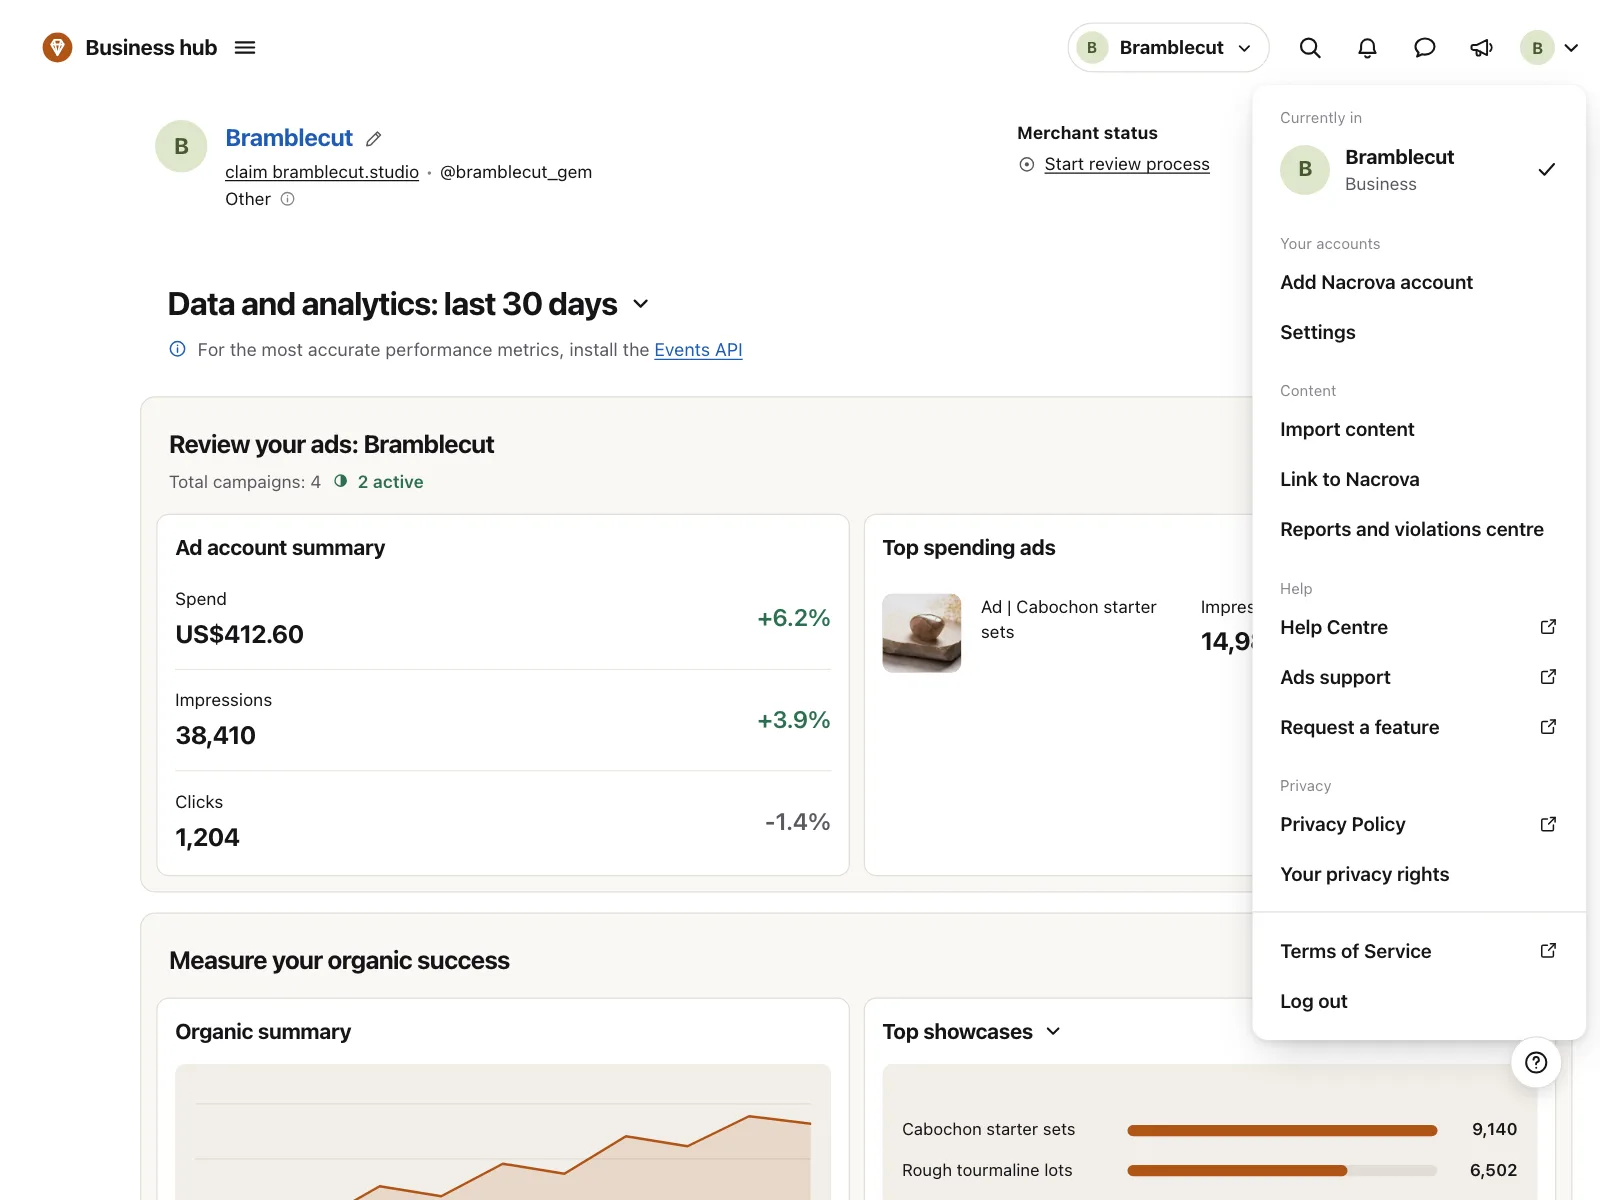Click the B profile avatar in header
The width and height of the screenshot is (1600, 1200).
(x=1537, y=48)
